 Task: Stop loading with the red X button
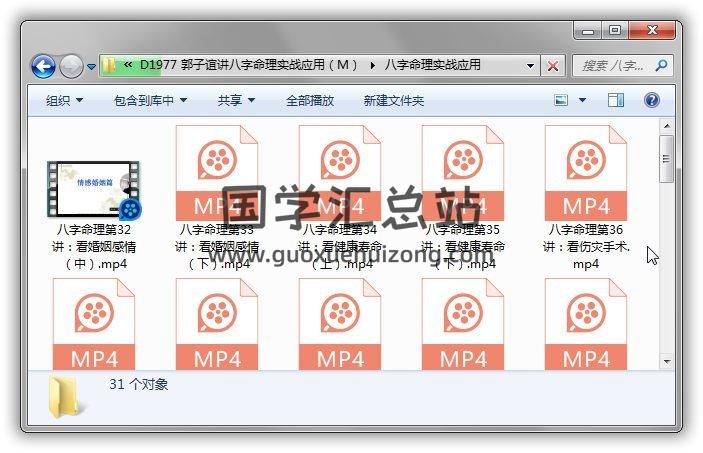pyautogui.click(x=553, y=66)
